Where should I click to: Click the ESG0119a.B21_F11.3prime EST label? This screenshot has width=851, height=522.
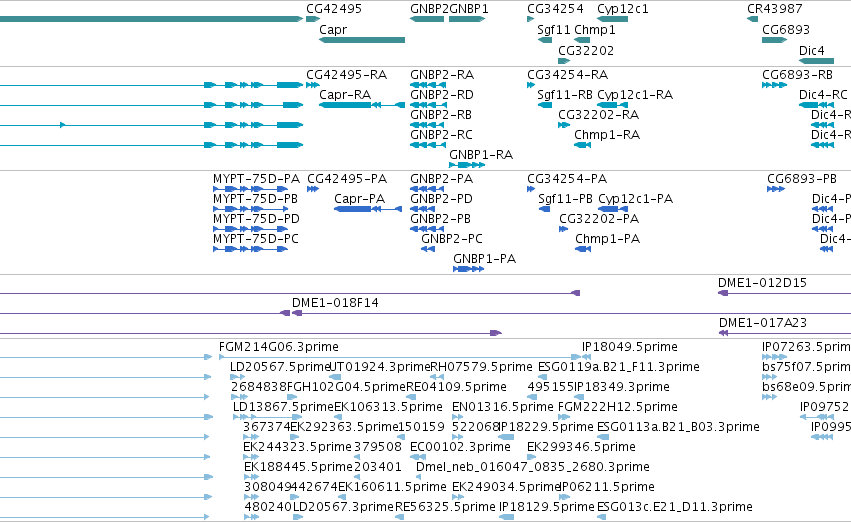click(619, 367)
